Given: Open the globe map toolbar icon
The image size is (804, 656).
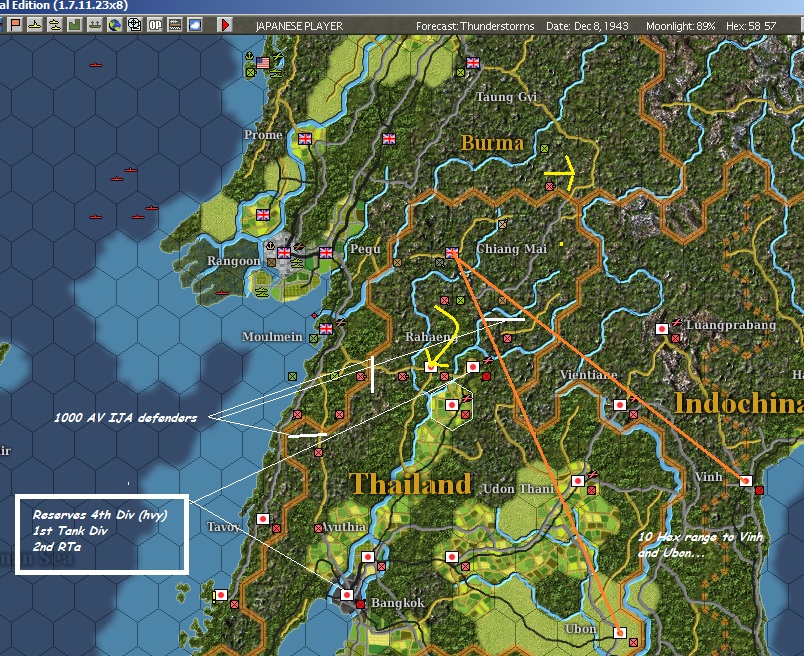Looking at the screenshot, I should pyautogui.click(x=115, y=25).
